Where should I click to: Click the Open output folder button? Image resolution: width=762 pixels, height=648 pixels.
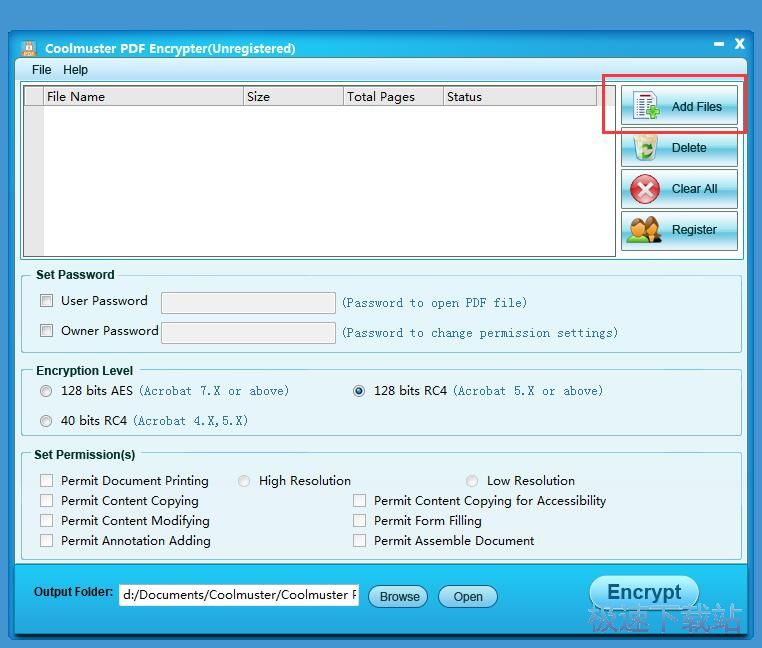click(x=468, y=596)
